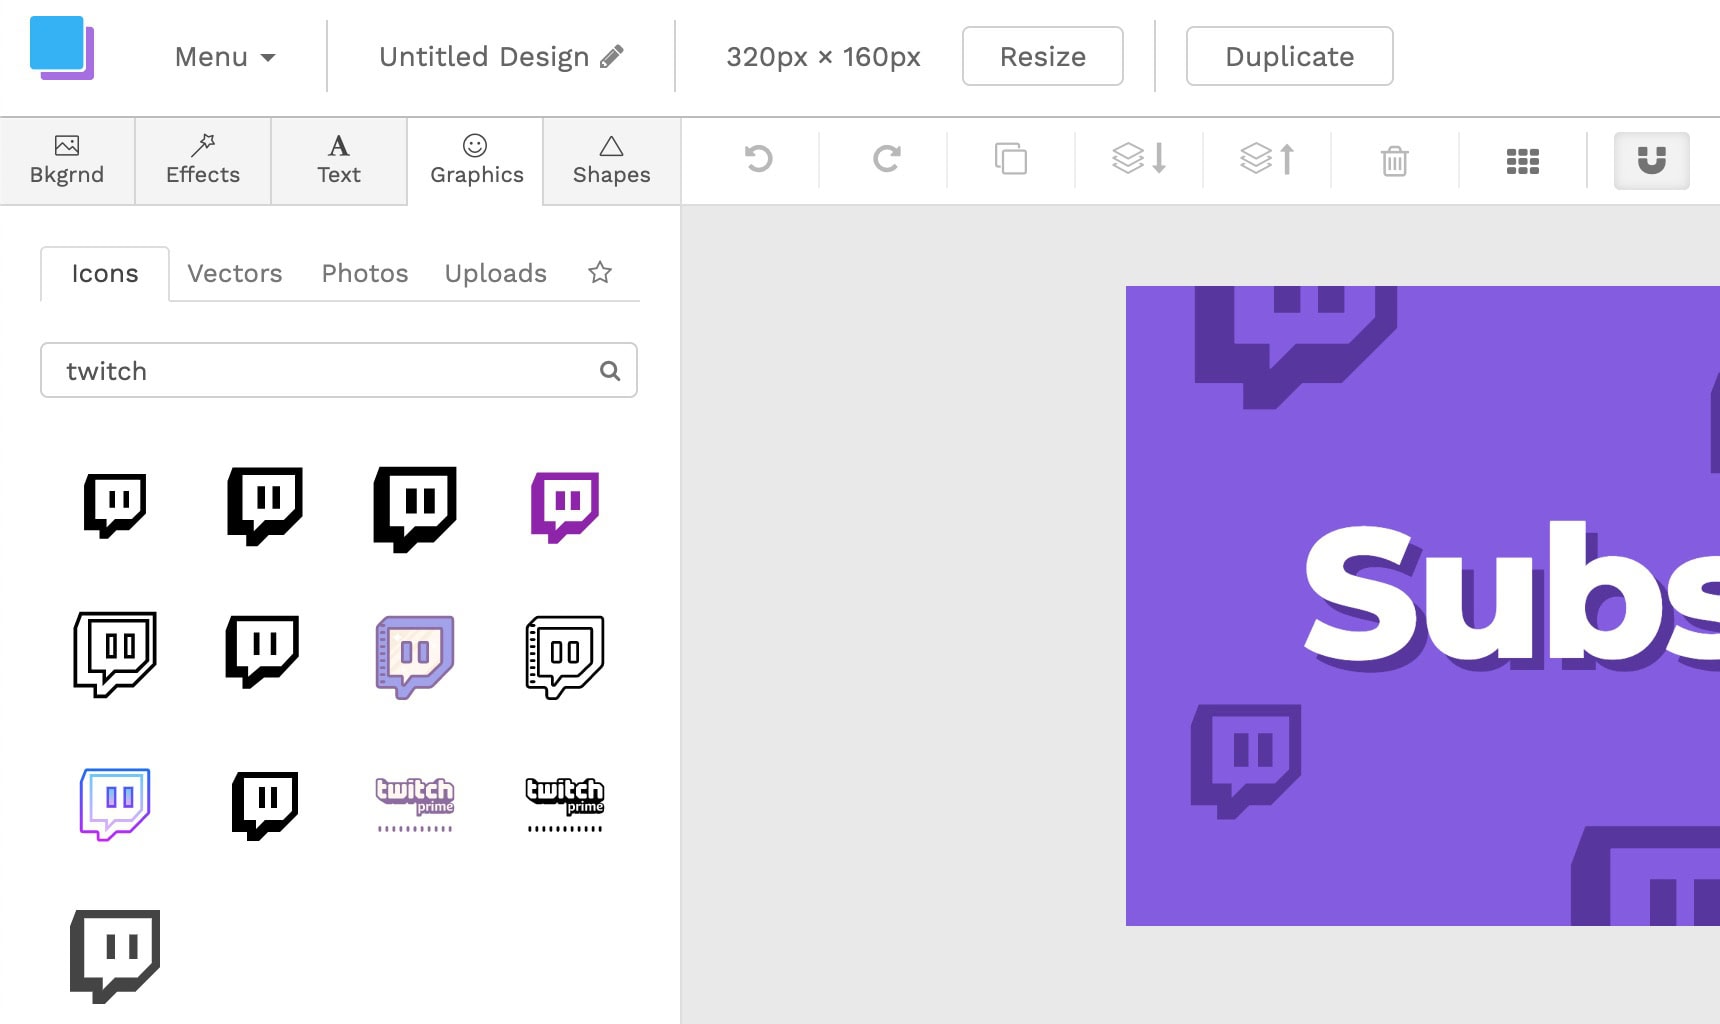
Task: Bring layer forward icon
Action: click(1267, 159)
